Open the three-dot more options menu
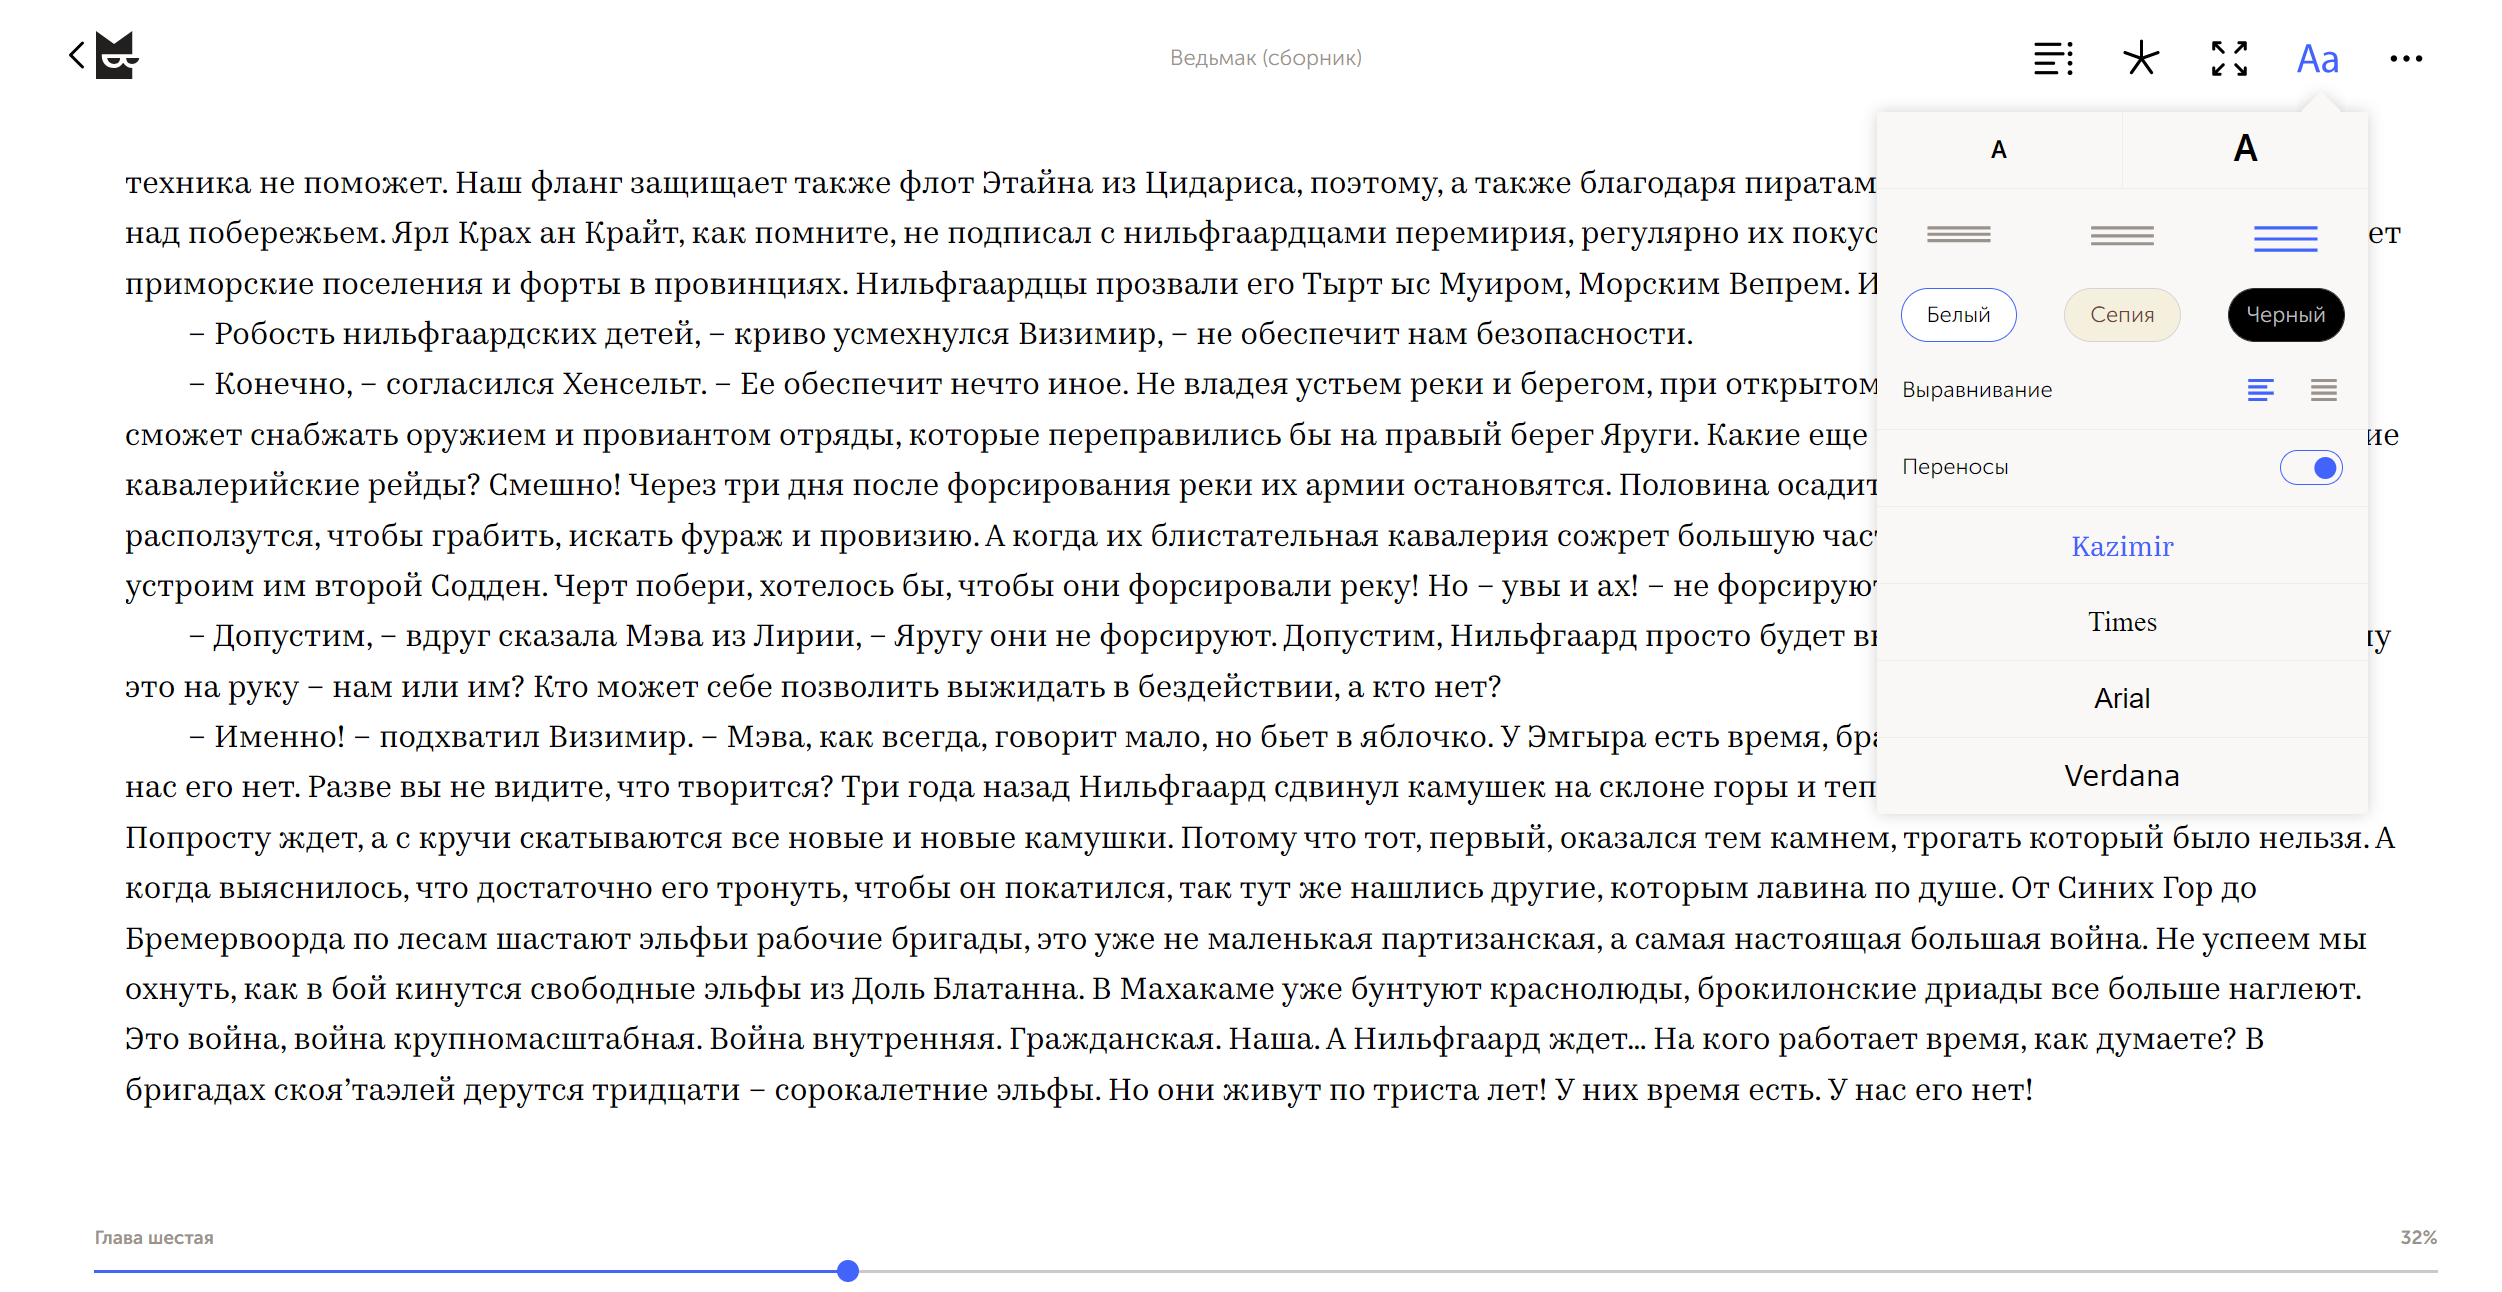The width and height of the screenshot is (2502, 1292). (x=2405, y=59)
